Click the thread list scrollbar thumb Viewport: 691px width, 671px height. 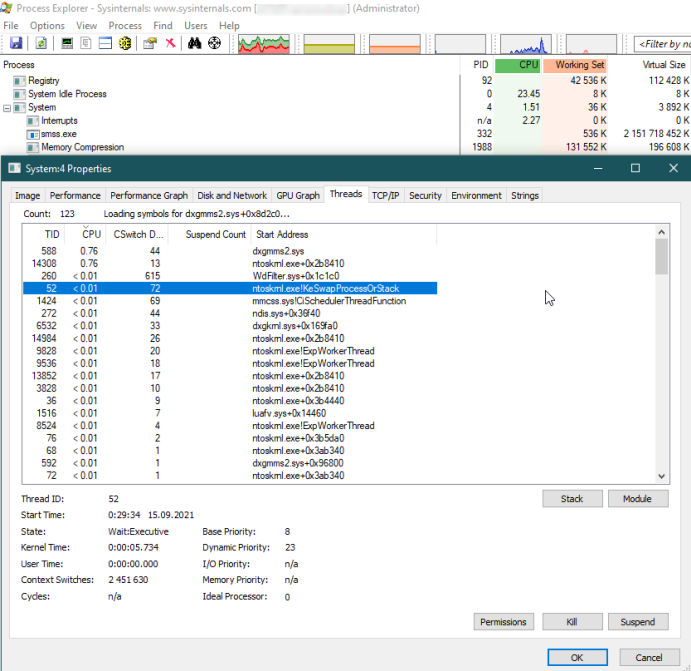661,256
